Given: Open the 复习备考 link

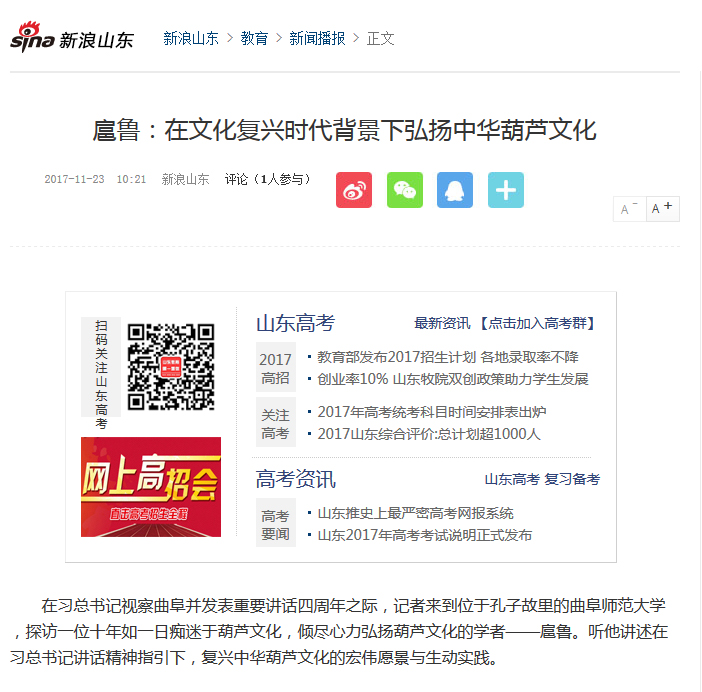Looking at the screenshot, I should (x=572, y=479).
